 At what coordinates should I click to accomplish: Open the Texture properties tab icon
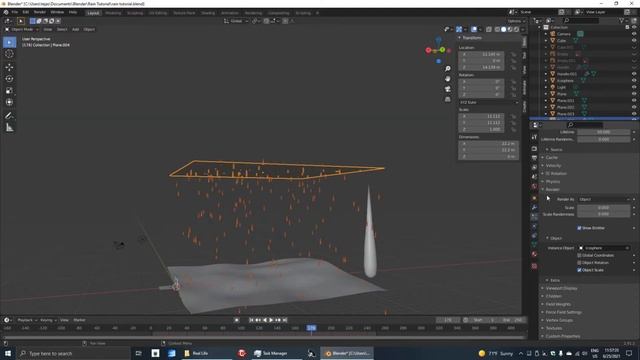coord(534,266)
